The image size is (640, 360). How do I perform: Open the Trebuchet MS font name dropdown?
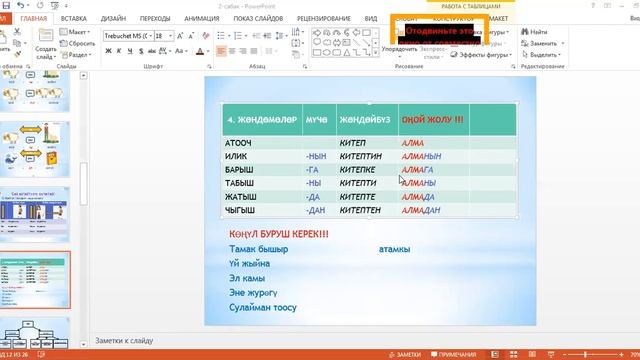pos(151,36)
